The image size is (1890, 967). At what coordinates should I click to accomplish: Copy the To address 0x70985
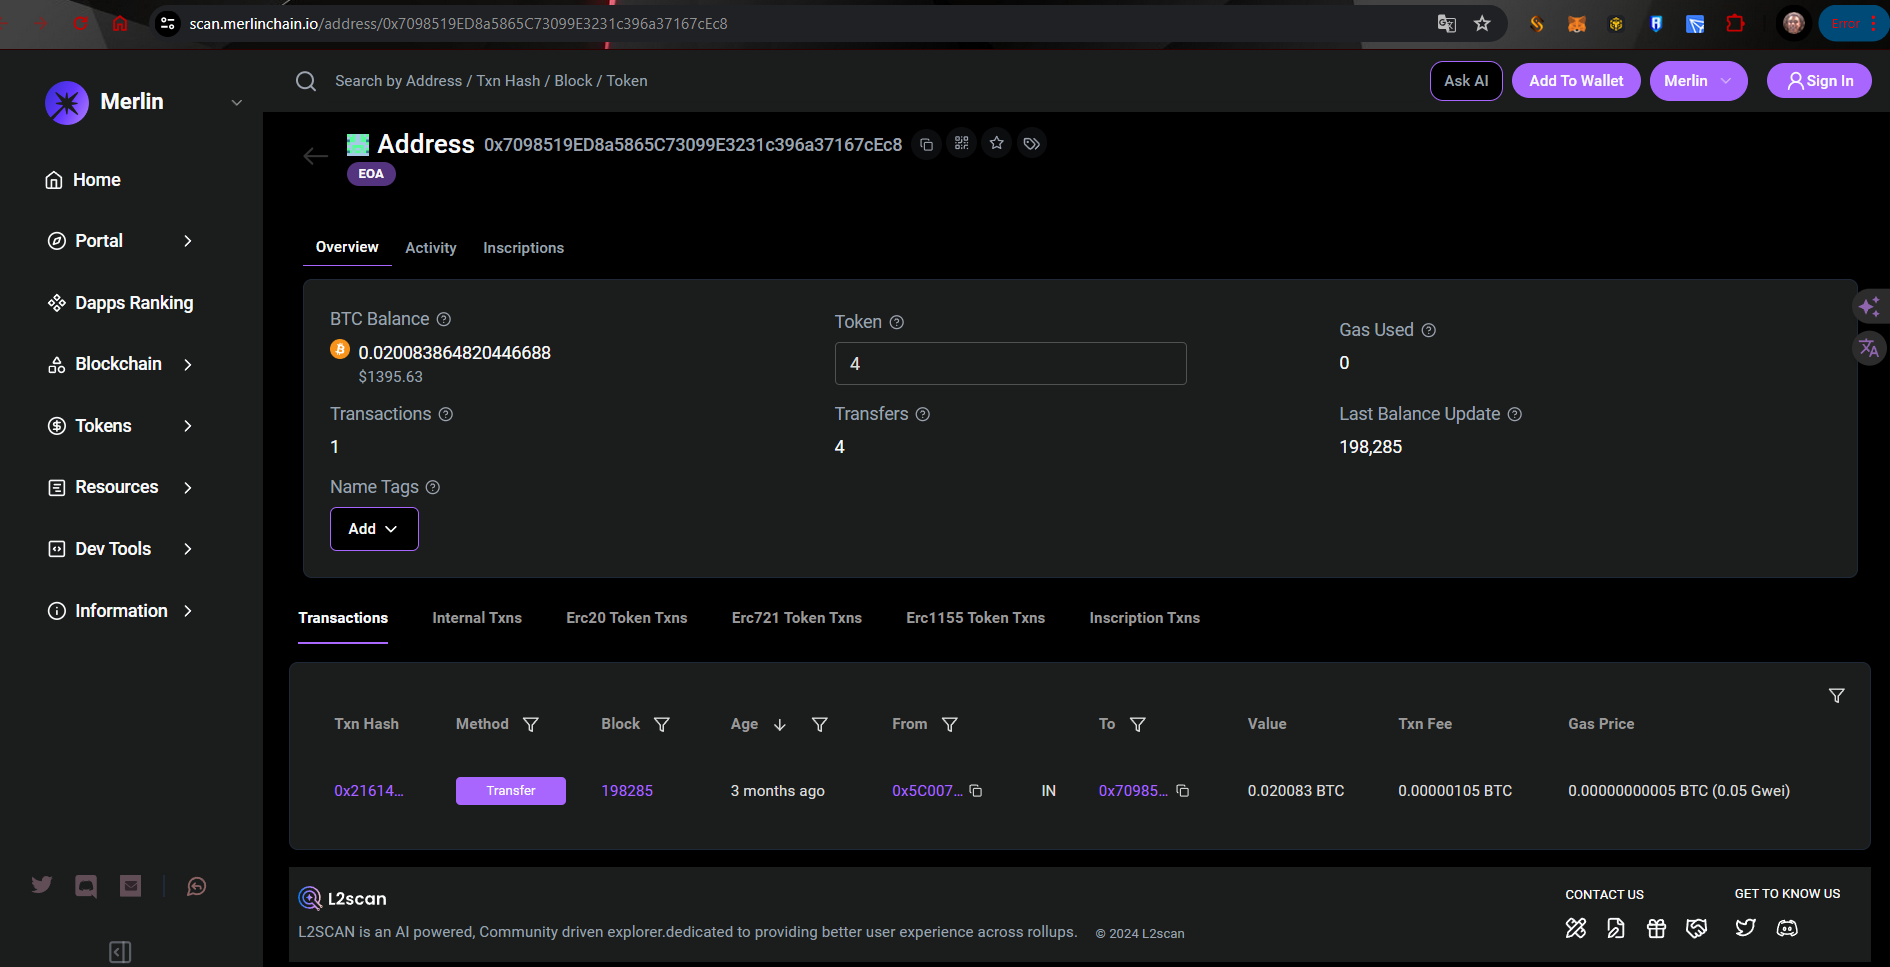pos(1183,791)
